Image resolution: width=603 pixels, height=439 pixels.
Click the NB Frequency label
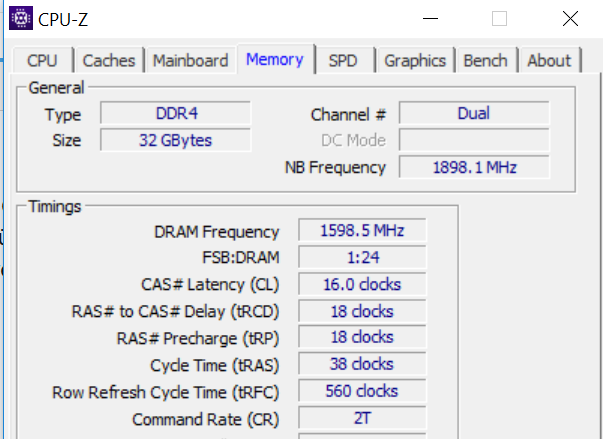[335, 167]
